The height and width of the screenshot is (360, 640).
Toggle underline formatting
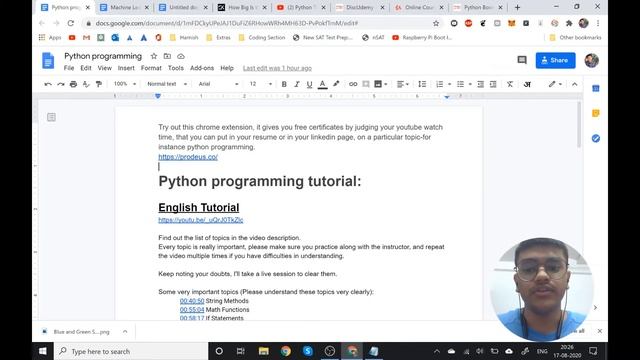click(x=309, y=84)
